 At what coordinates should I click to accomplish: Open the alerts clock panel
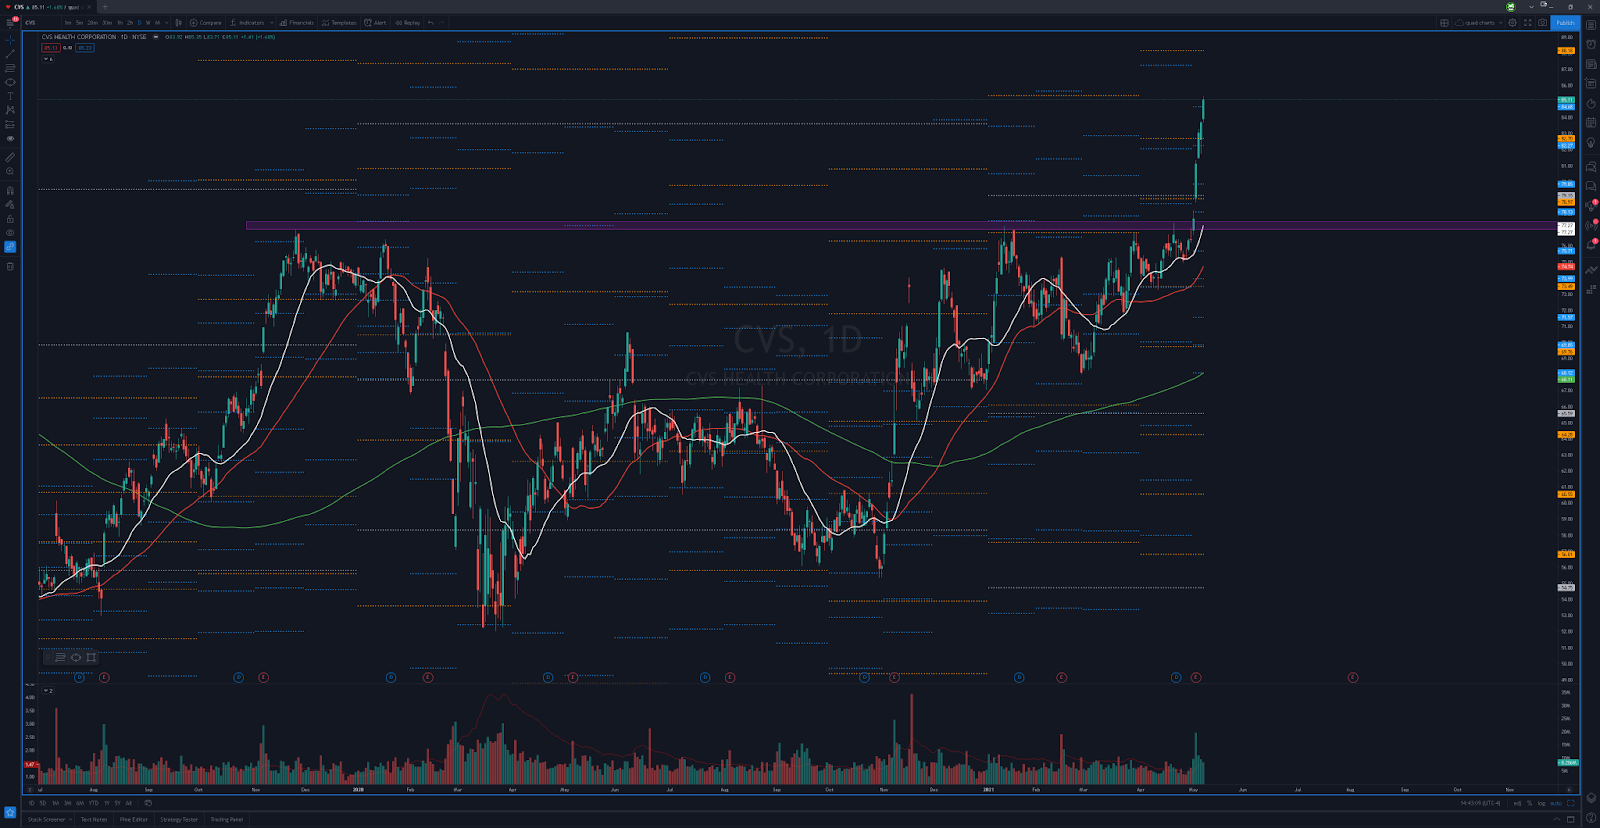1591,44
